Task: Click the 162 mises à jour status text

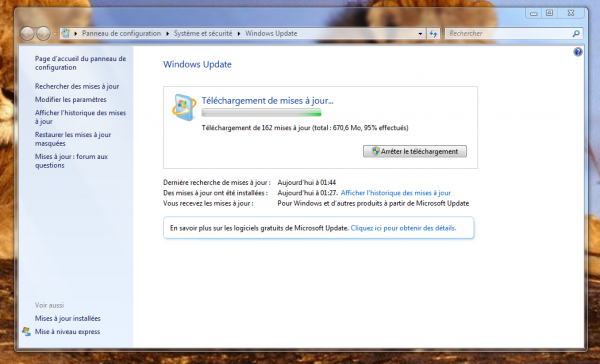Action: coord(305,128)
